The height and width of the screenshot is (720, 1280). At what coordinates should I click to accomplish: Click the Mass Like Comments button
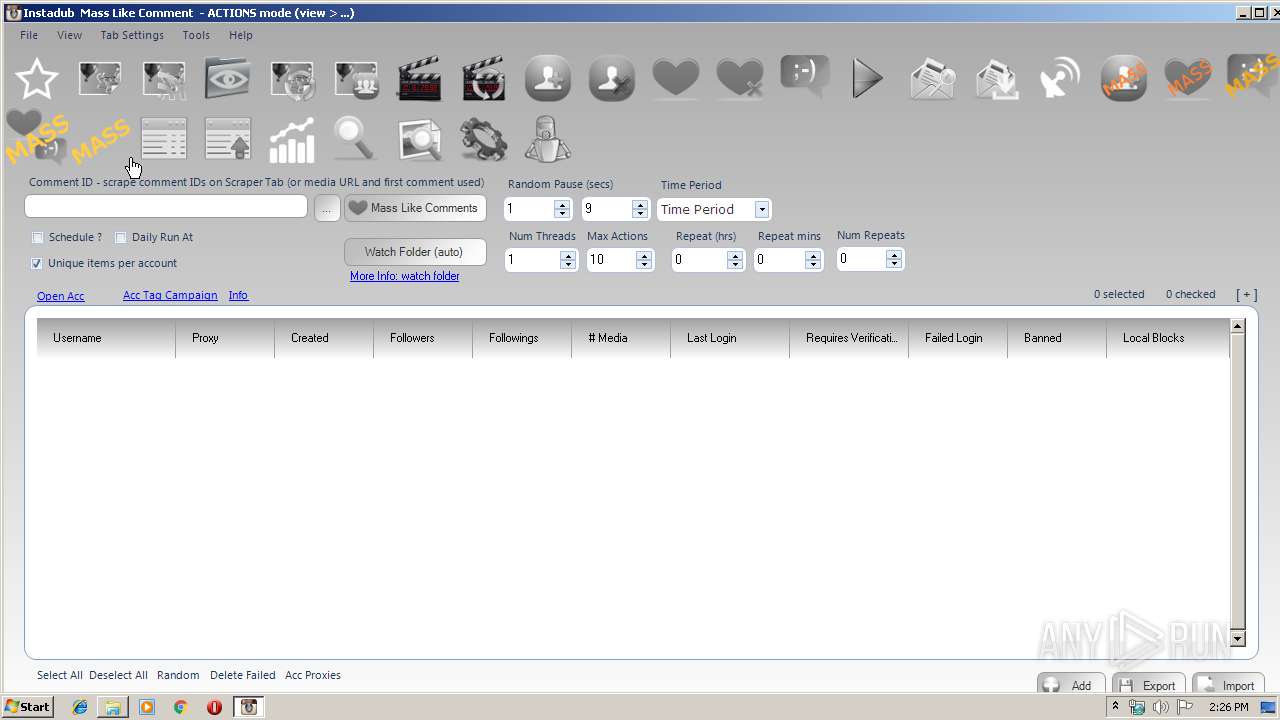pyautogui.click(x=415, y=208)
